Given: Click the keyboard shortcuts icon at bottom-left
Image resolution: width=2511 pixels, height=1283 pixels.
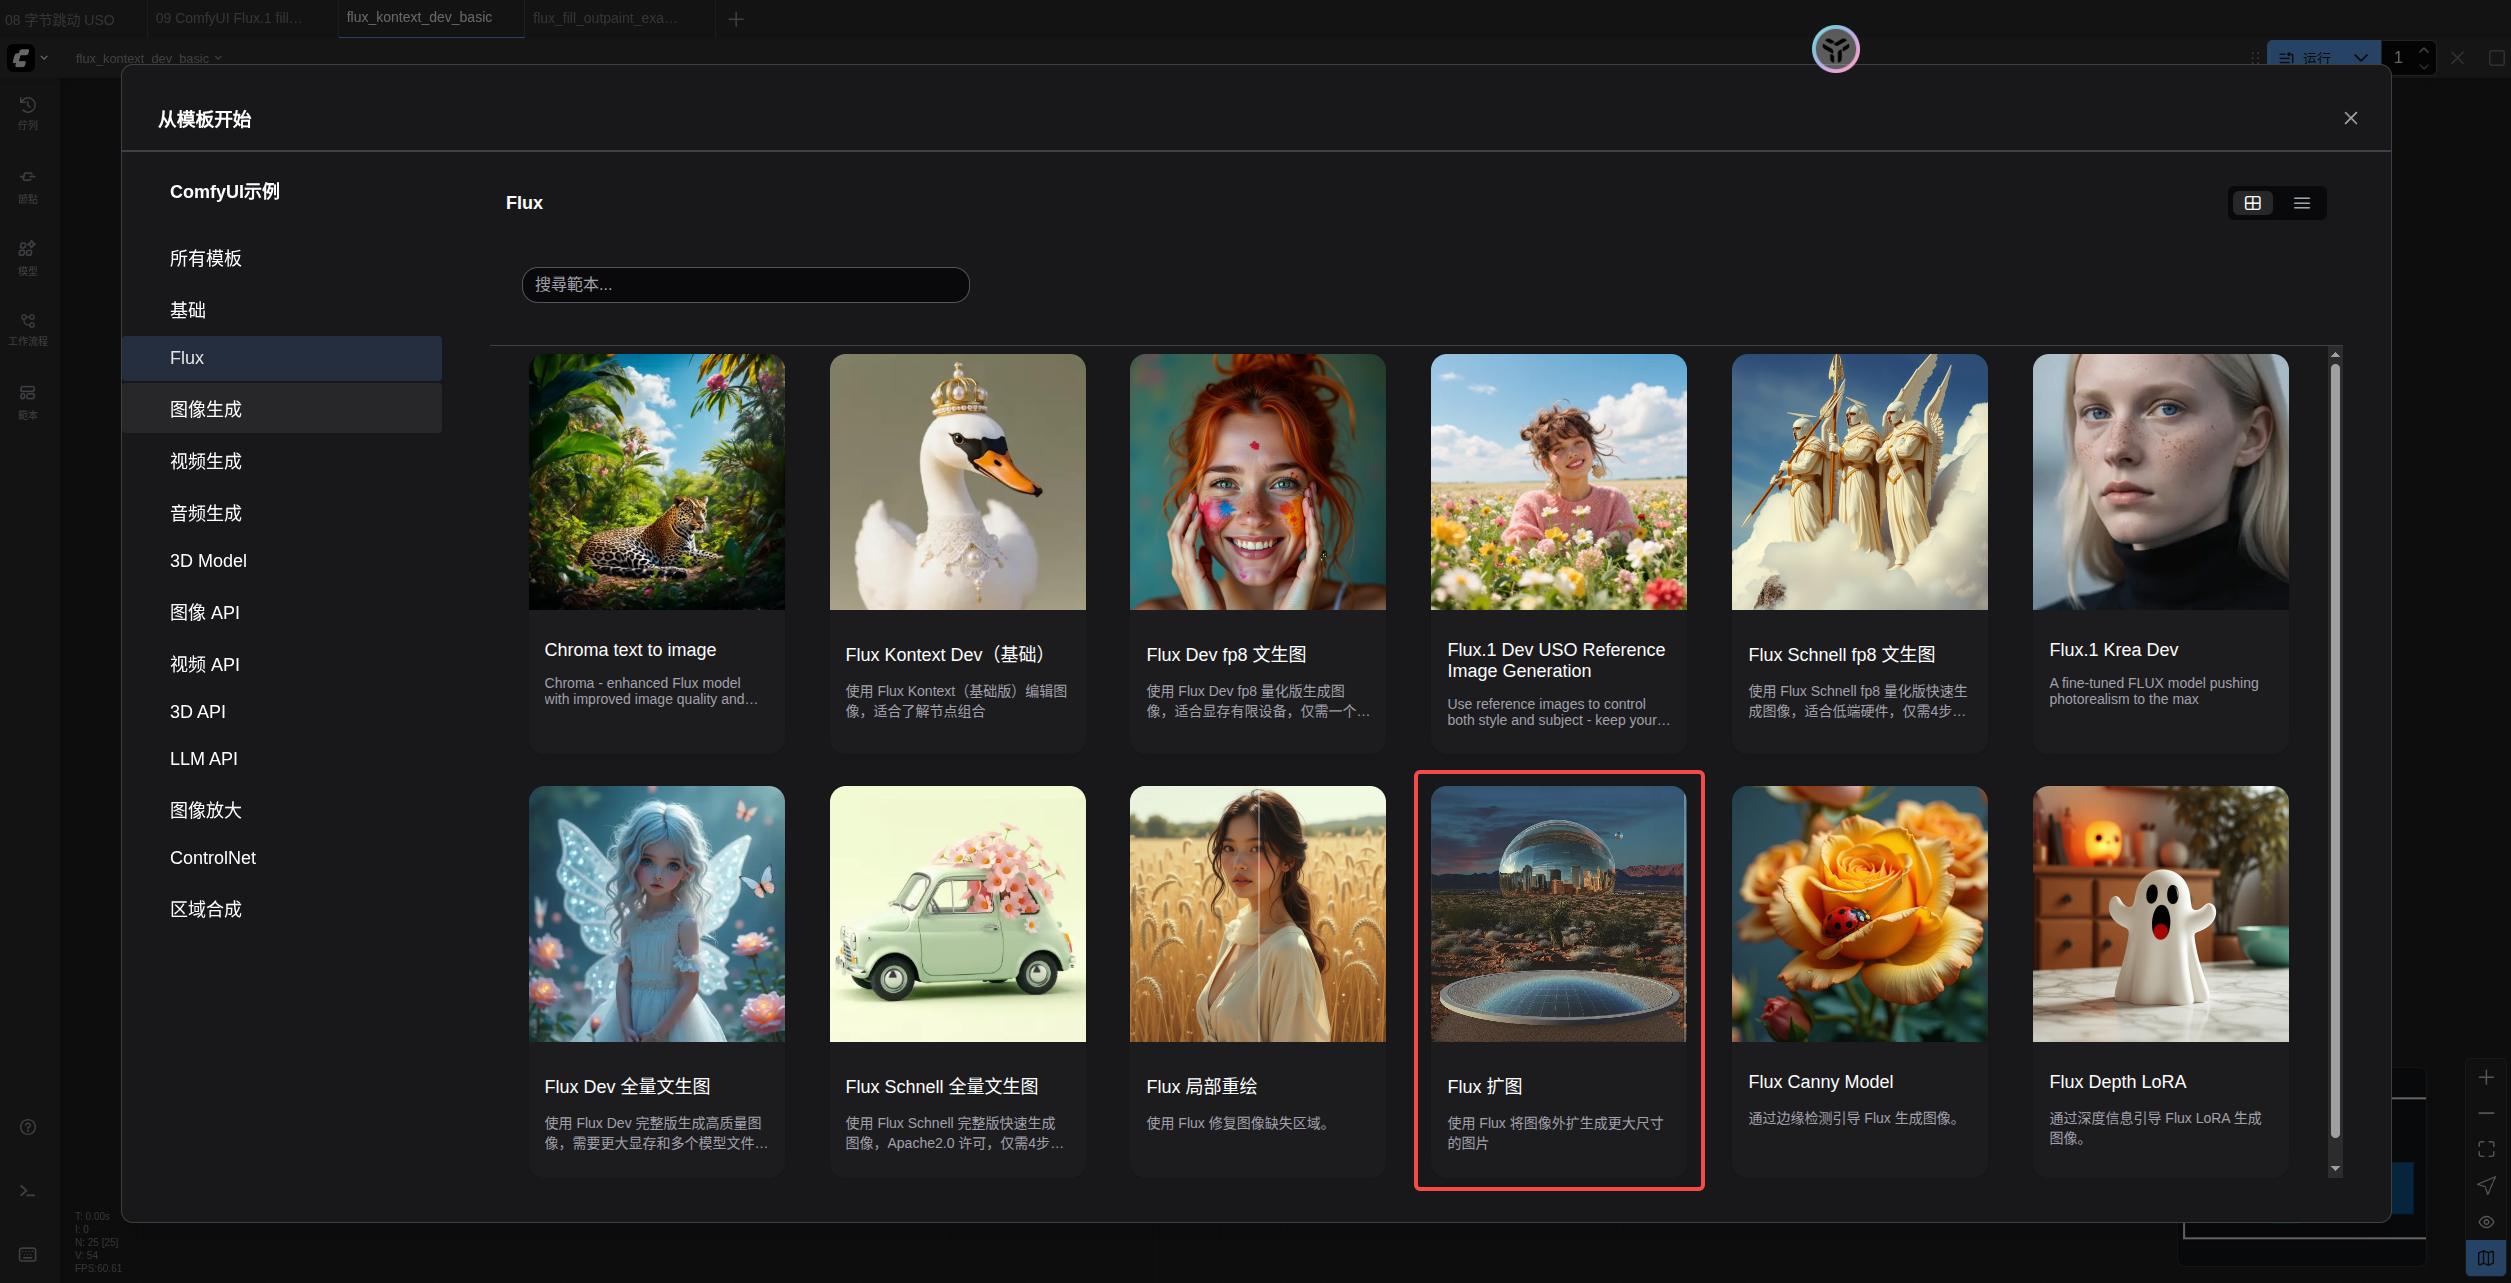Looking at the screenshot, I should point(28,1254).
